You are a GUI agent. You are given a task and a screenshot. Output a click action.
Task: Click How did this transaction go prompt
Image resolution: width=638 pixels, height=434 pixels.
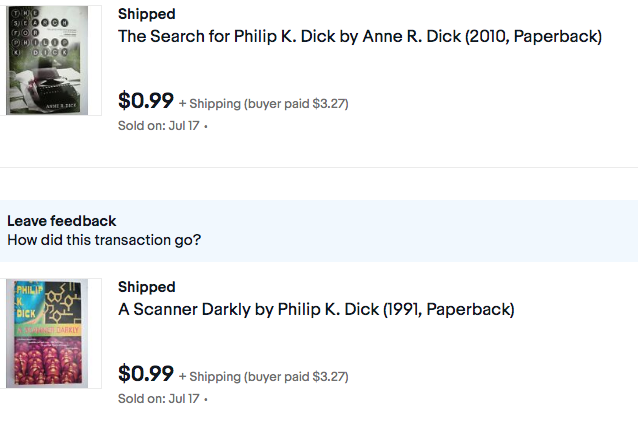[x=104, y=240]
